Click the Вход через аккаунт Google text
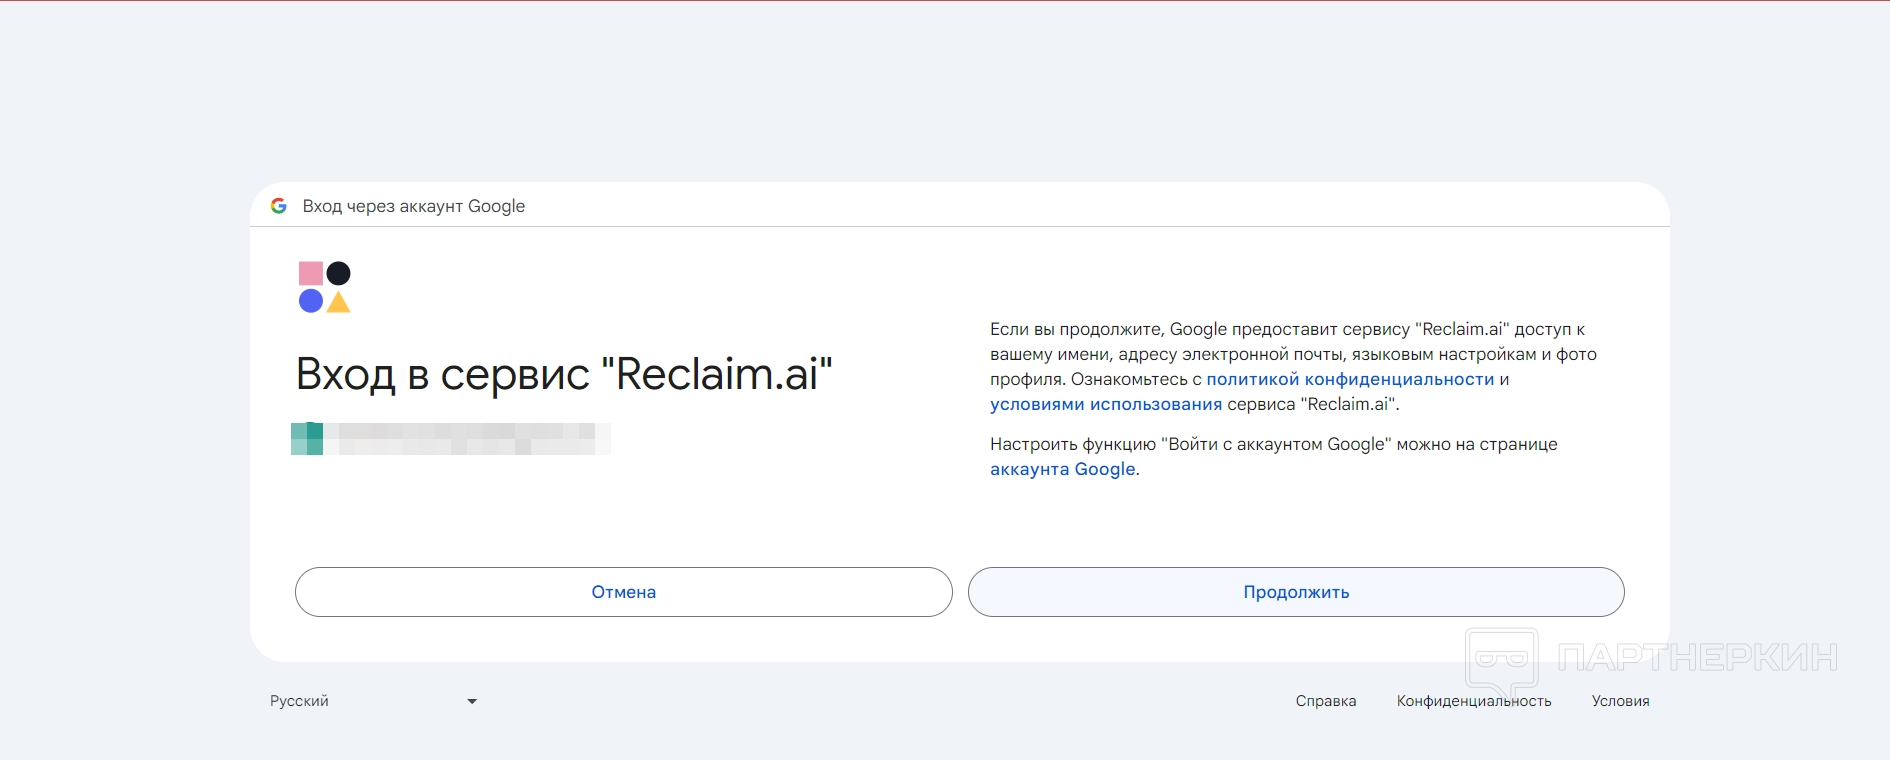 (x=414, y=206)
